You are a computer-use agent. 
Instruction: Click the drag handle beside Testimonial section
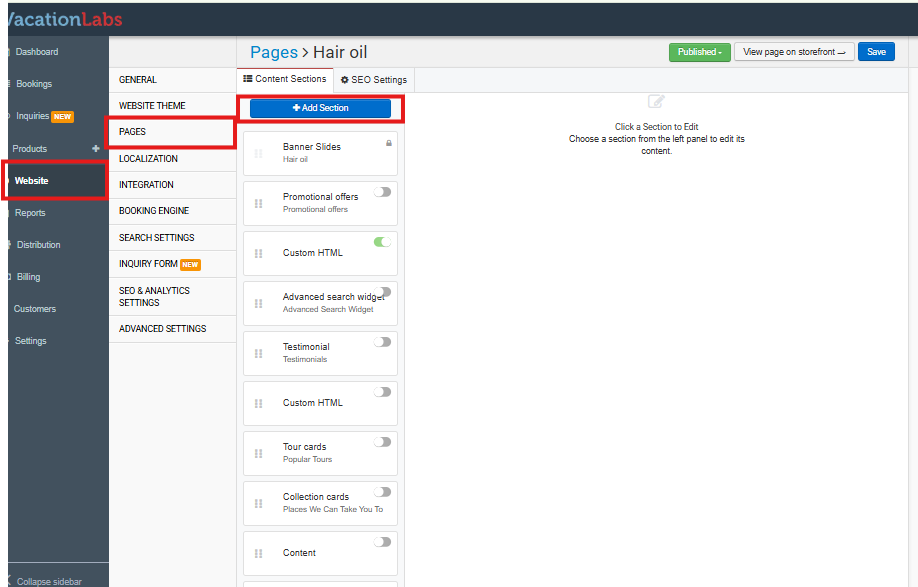click(258, 353)
